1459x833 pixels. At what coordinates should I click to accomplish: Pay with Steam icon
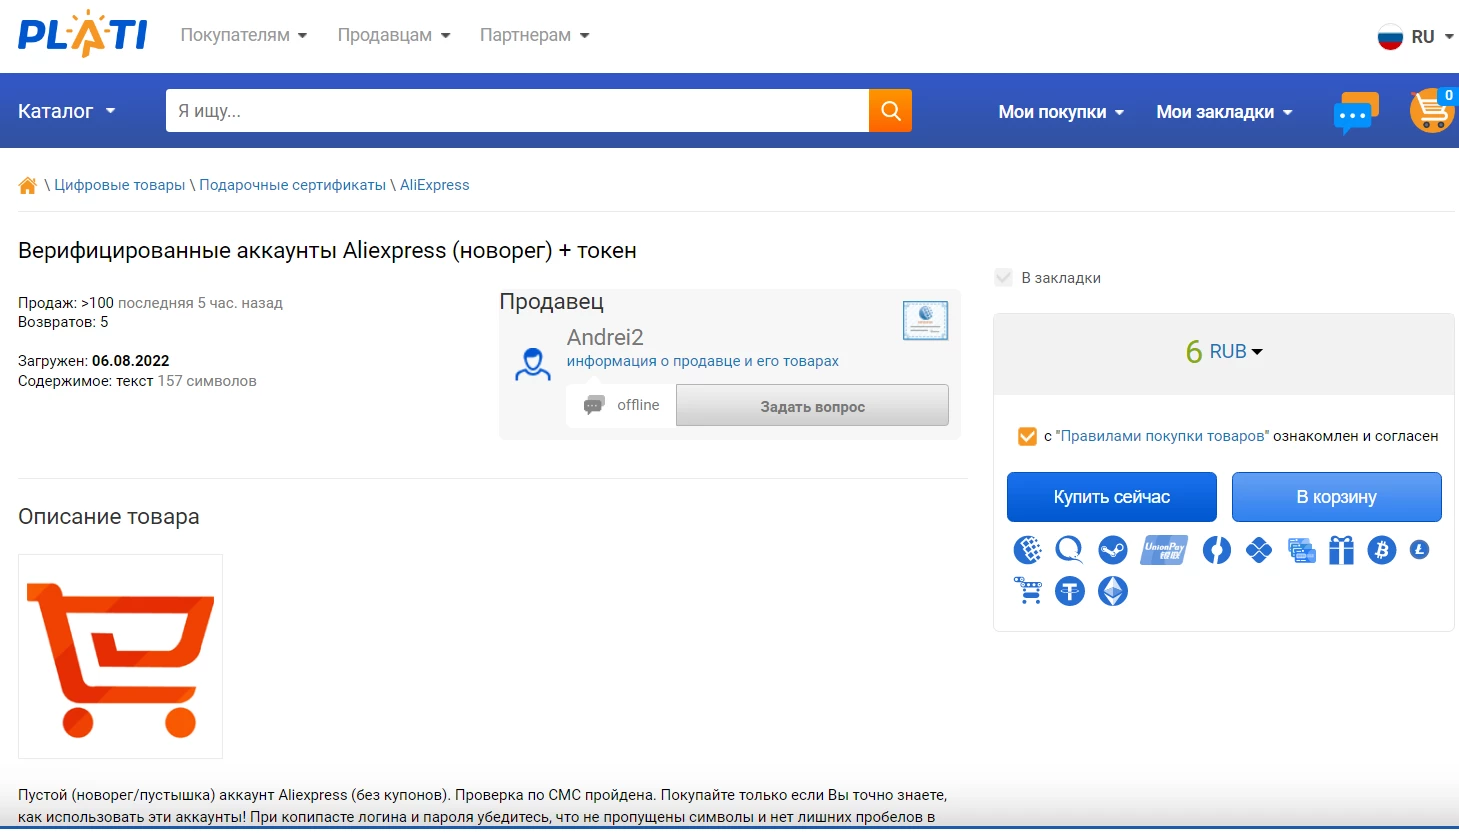(x=1112, y=550)
